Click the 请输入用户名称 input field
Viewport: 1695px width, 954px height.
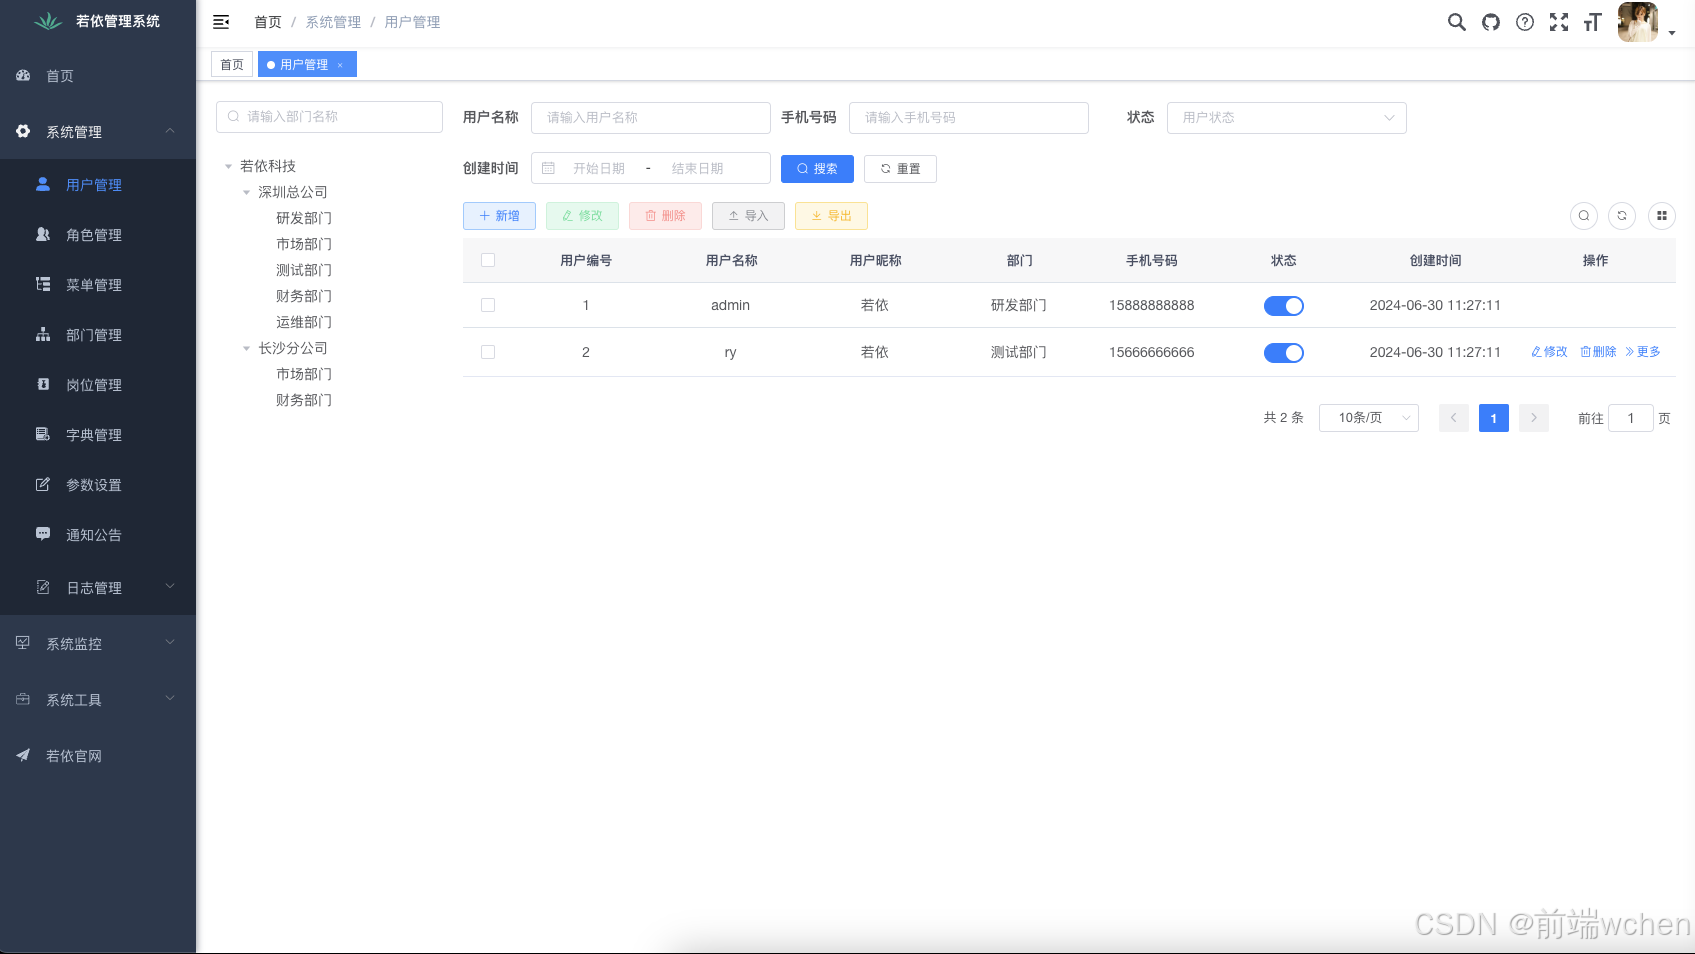pyautogui.click(x=650, y=117)
